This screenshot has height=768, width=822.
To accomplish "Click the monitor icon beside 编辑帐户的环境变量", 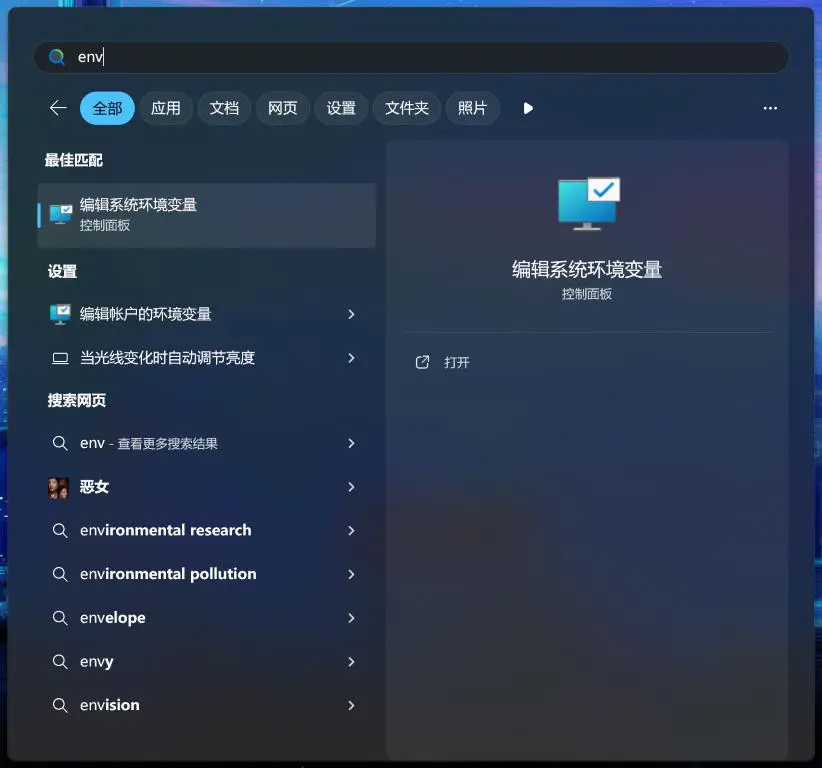I will click(x=60, y=314).
